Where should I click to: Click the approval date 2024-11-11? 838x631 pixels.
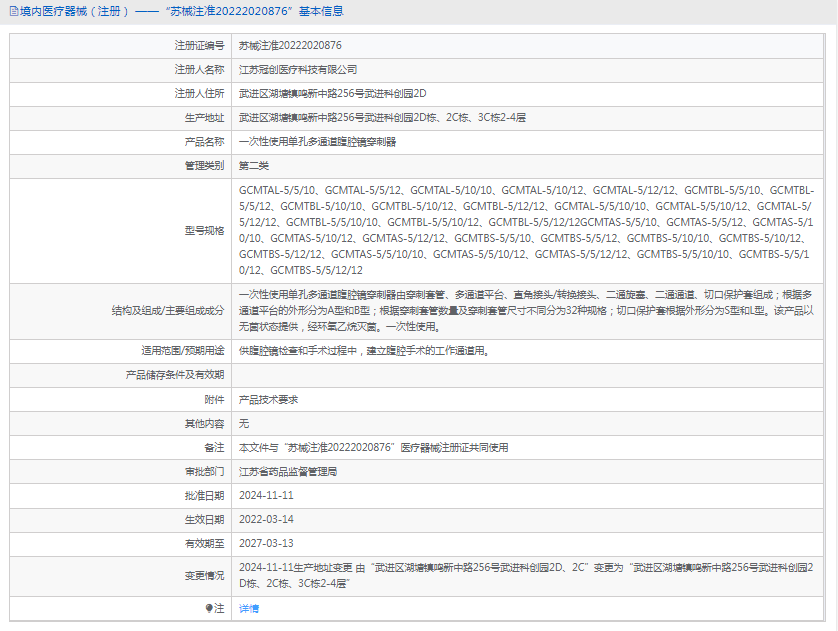pyautogui.click(x=266, y=495)
